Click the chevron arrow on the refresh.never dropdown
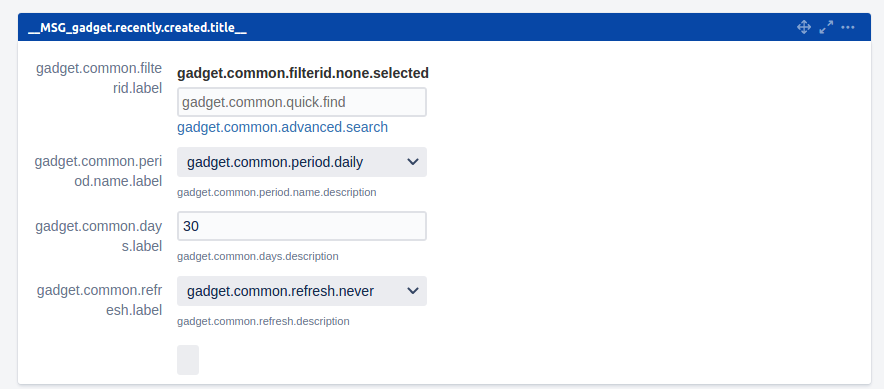 (x=413, y=291)
